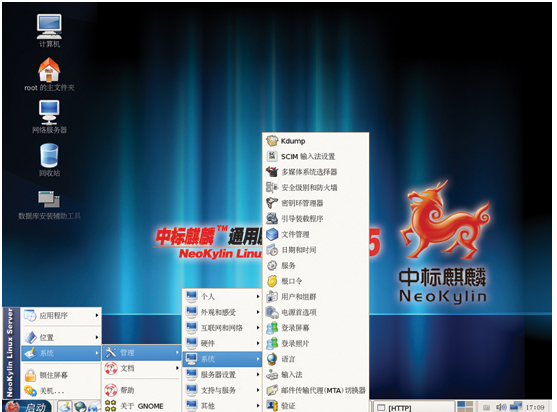Open 用户和组群 management
Screen dimensions: 557x412
click(x=315, y=297)
